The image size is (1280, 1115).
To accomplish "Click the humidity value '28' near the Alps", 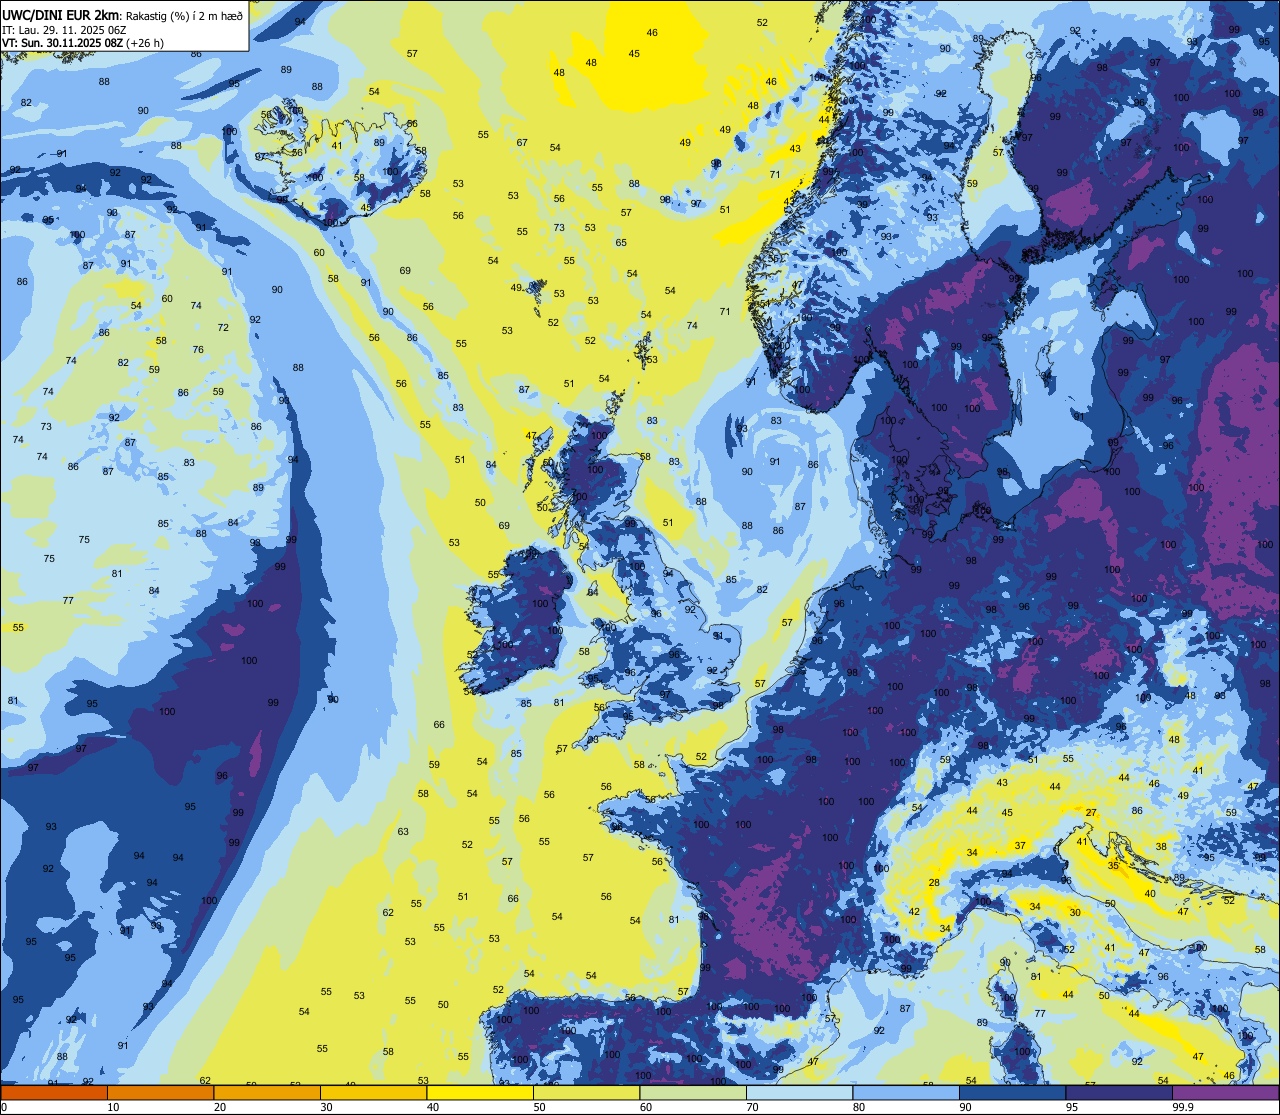I will [x=934, y=883].
